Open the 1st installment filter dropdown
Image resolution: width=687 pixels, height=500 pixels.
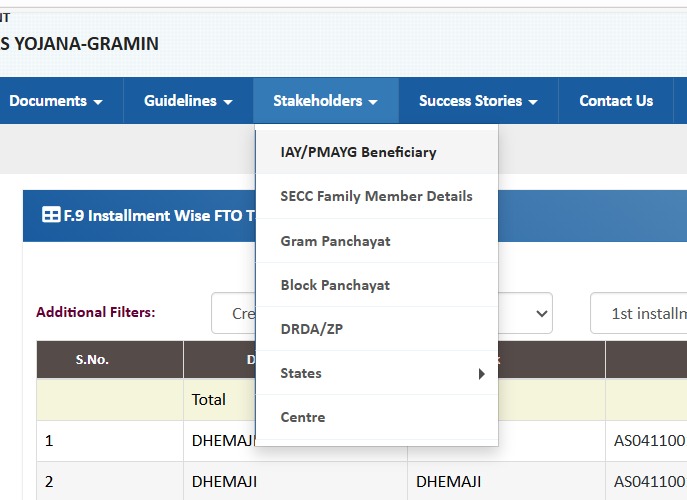click(639, 313)
